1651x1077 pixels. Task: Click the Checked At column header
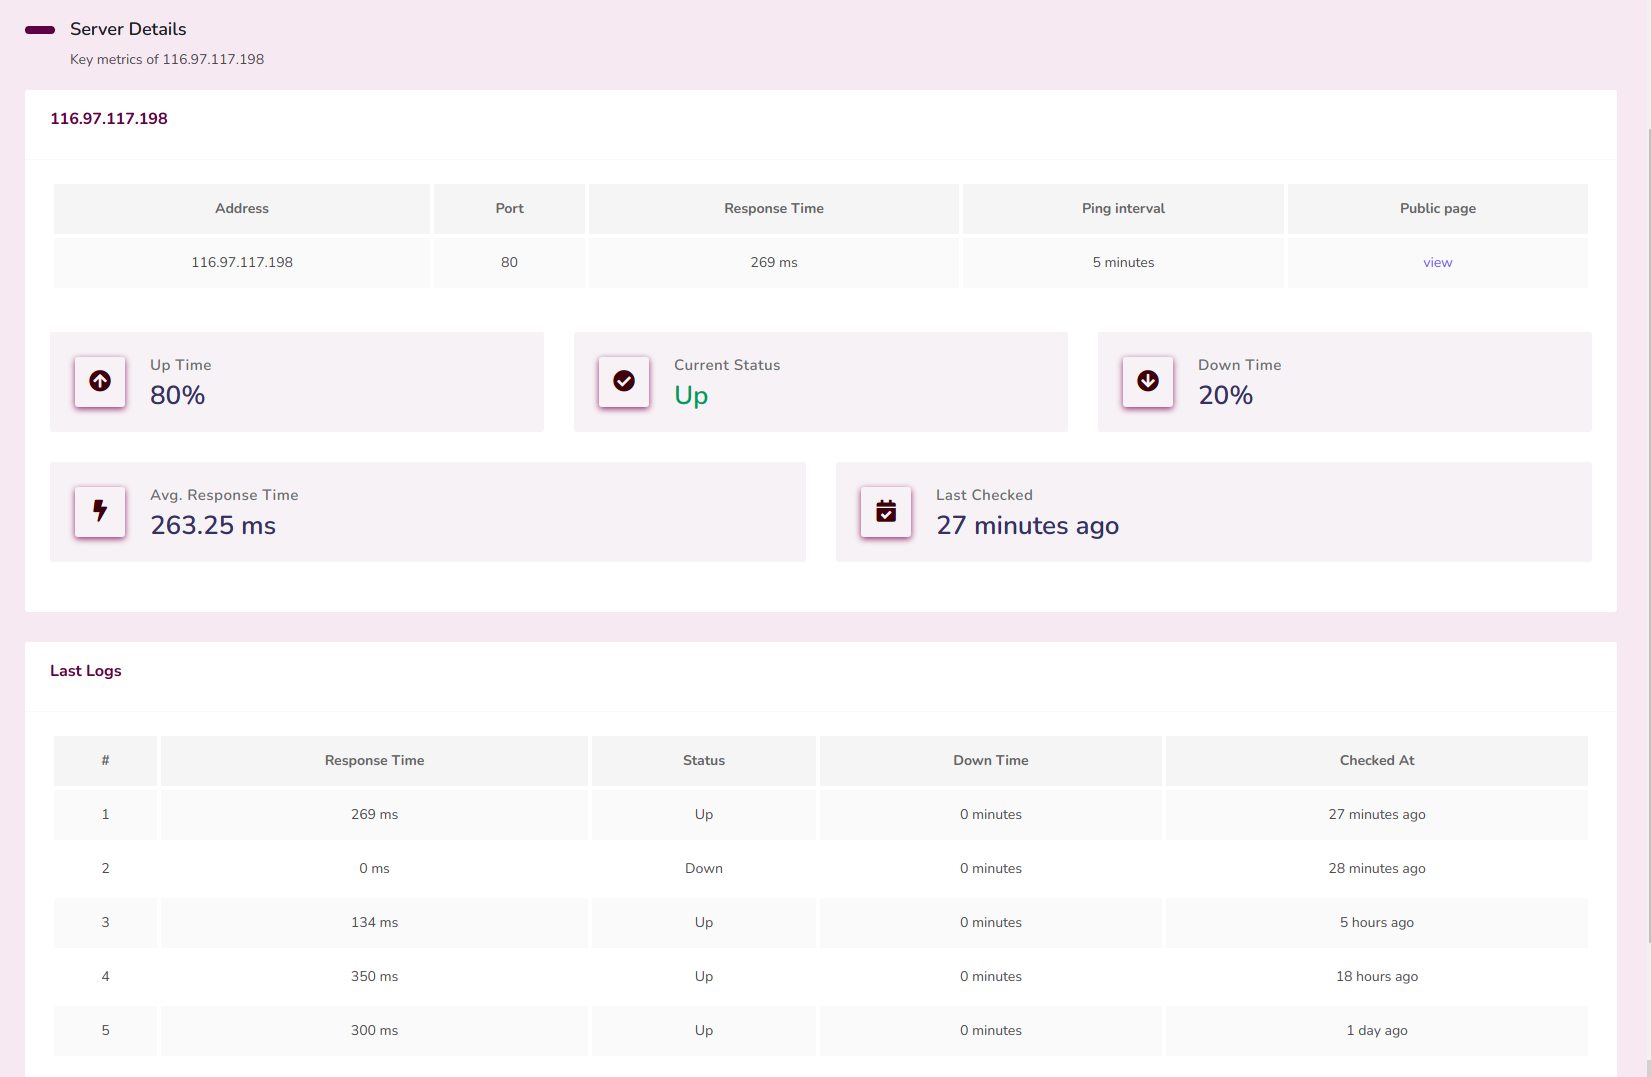(1376, 761)
